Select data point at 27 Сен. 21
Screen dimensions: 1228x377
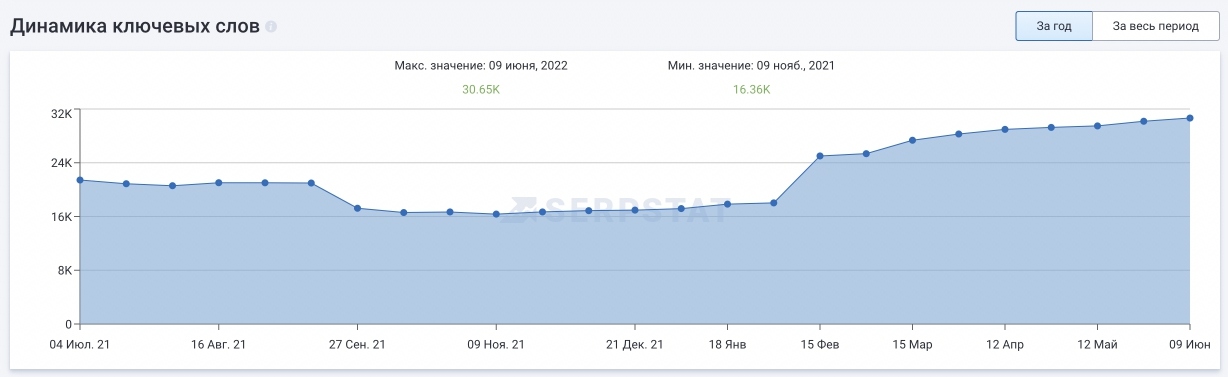(357, 208)
